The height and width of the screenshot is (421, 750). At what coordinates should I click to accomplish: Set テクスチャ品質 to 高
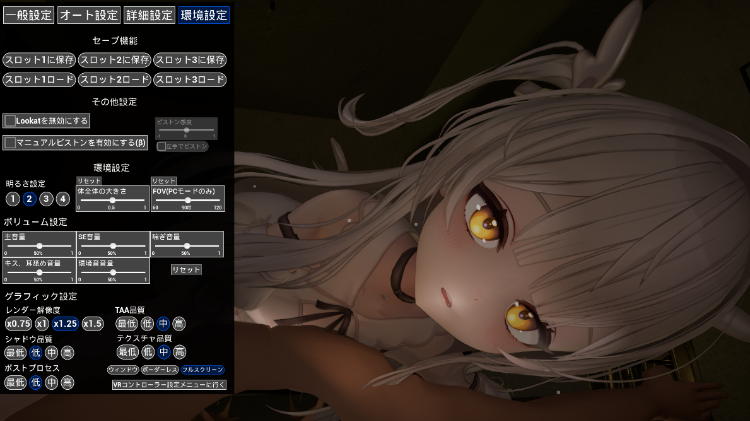[179, 353]
